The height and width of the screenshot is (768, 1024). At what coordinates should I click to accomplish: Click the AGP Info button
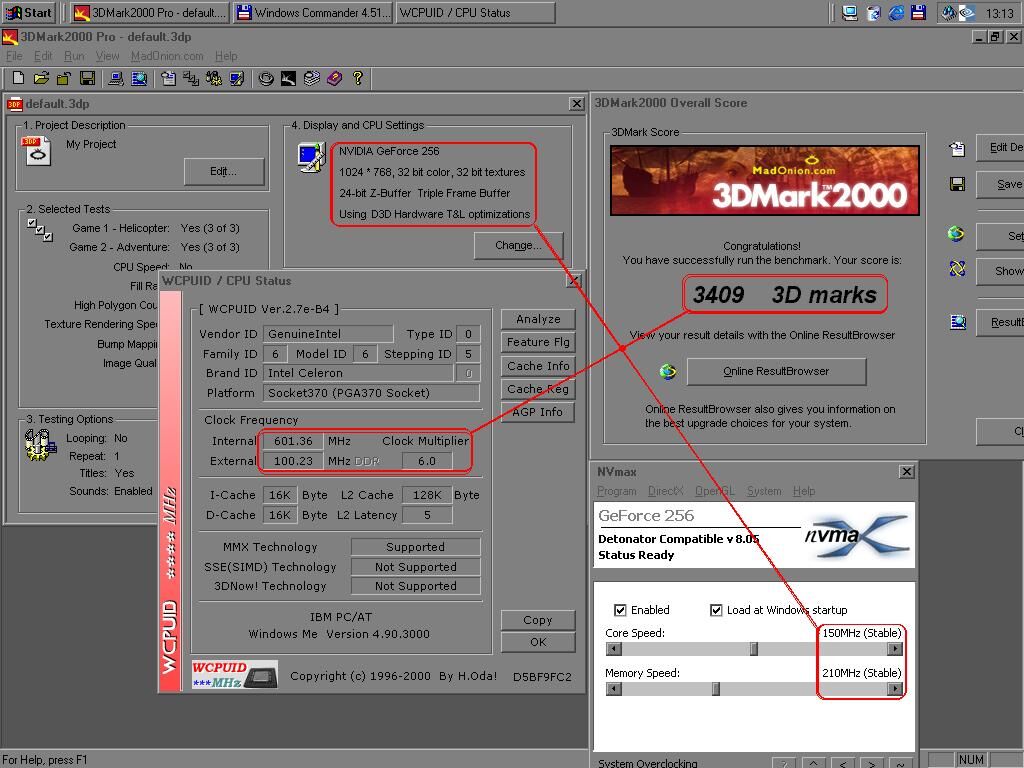click(538, 412)
